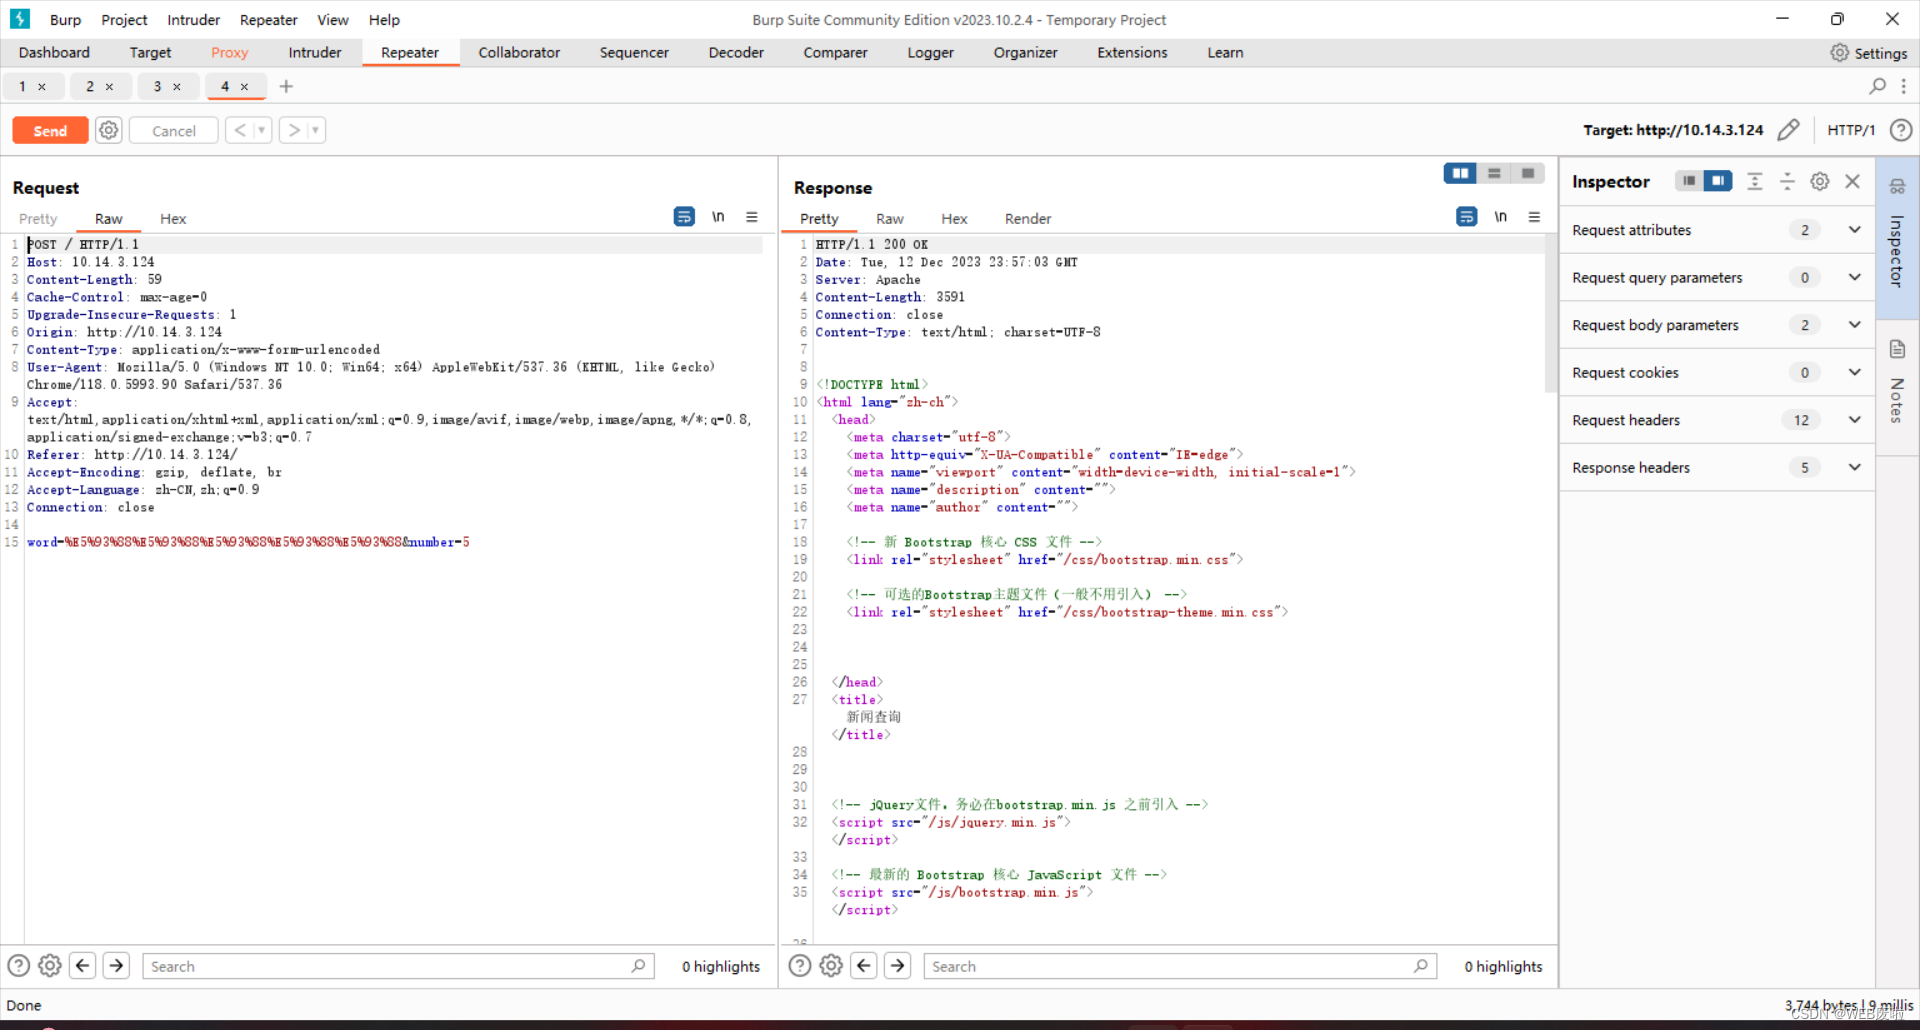Open request search help icon
Image resolution: width=1920 pixels, height=1030 pixels.
pyautogui.click(x=18, y=966)
